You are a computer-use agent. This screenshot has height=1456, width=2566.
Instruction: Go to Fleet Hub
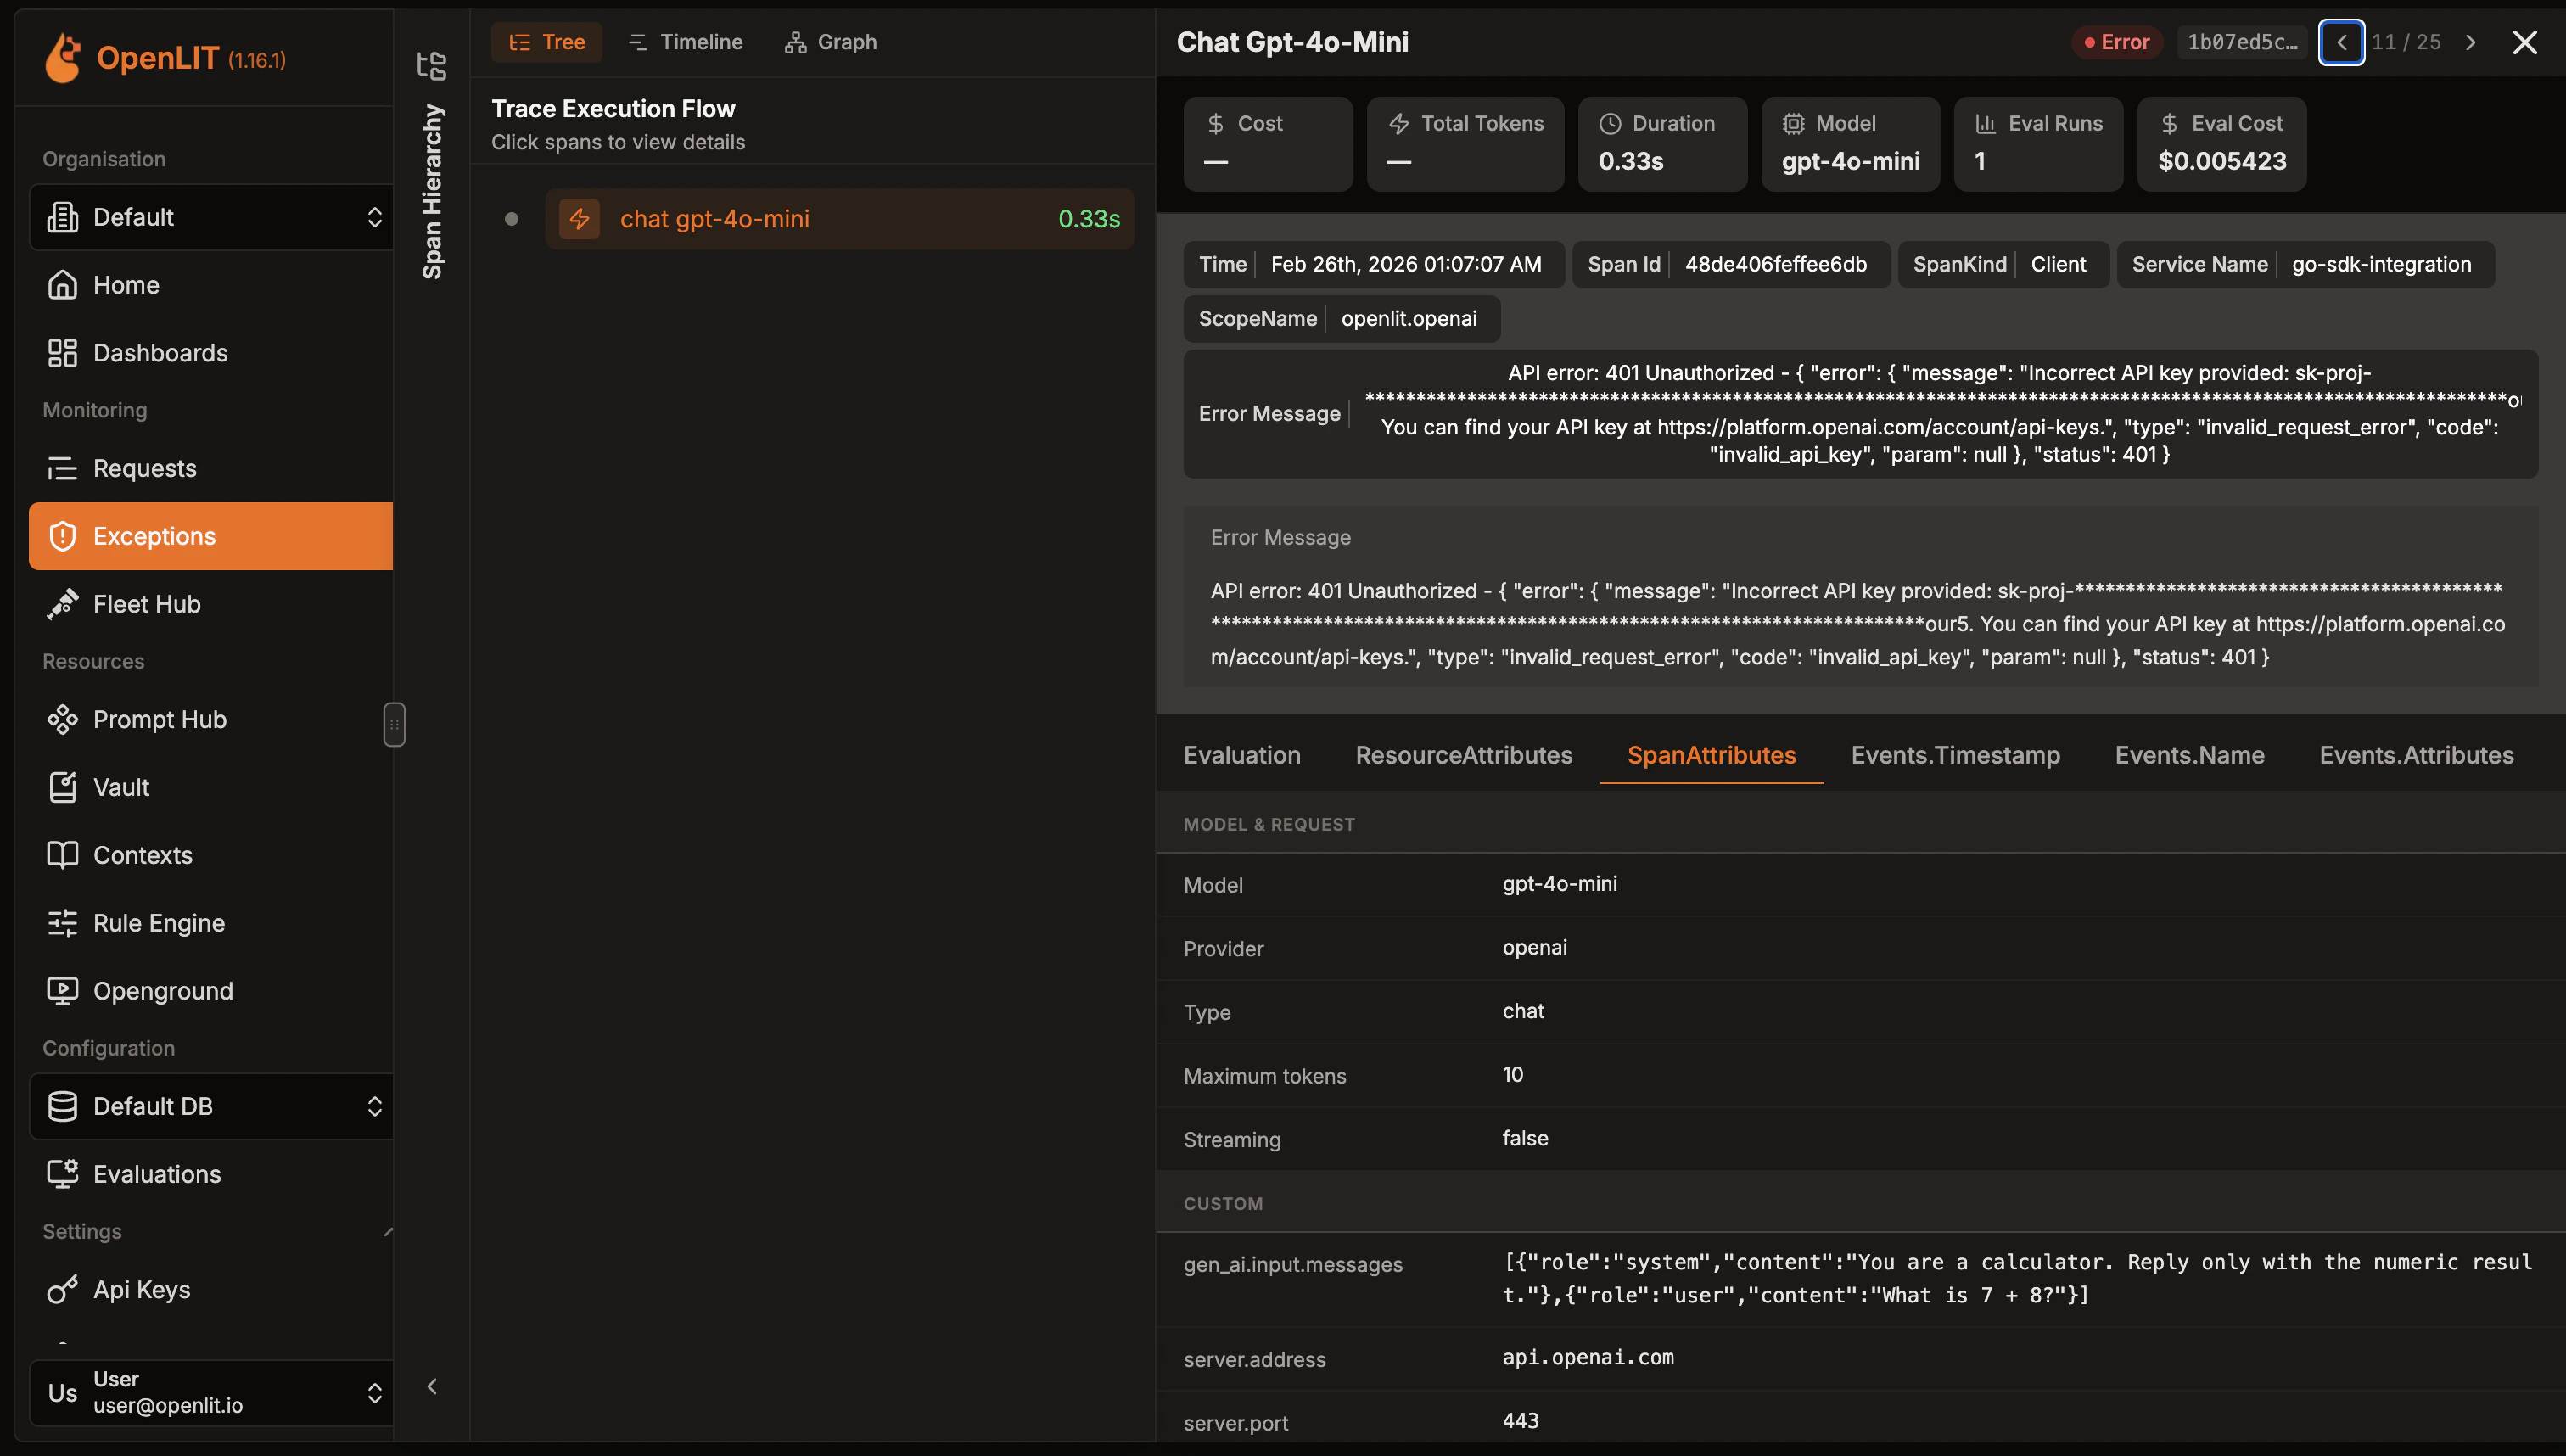pos(146,604)
